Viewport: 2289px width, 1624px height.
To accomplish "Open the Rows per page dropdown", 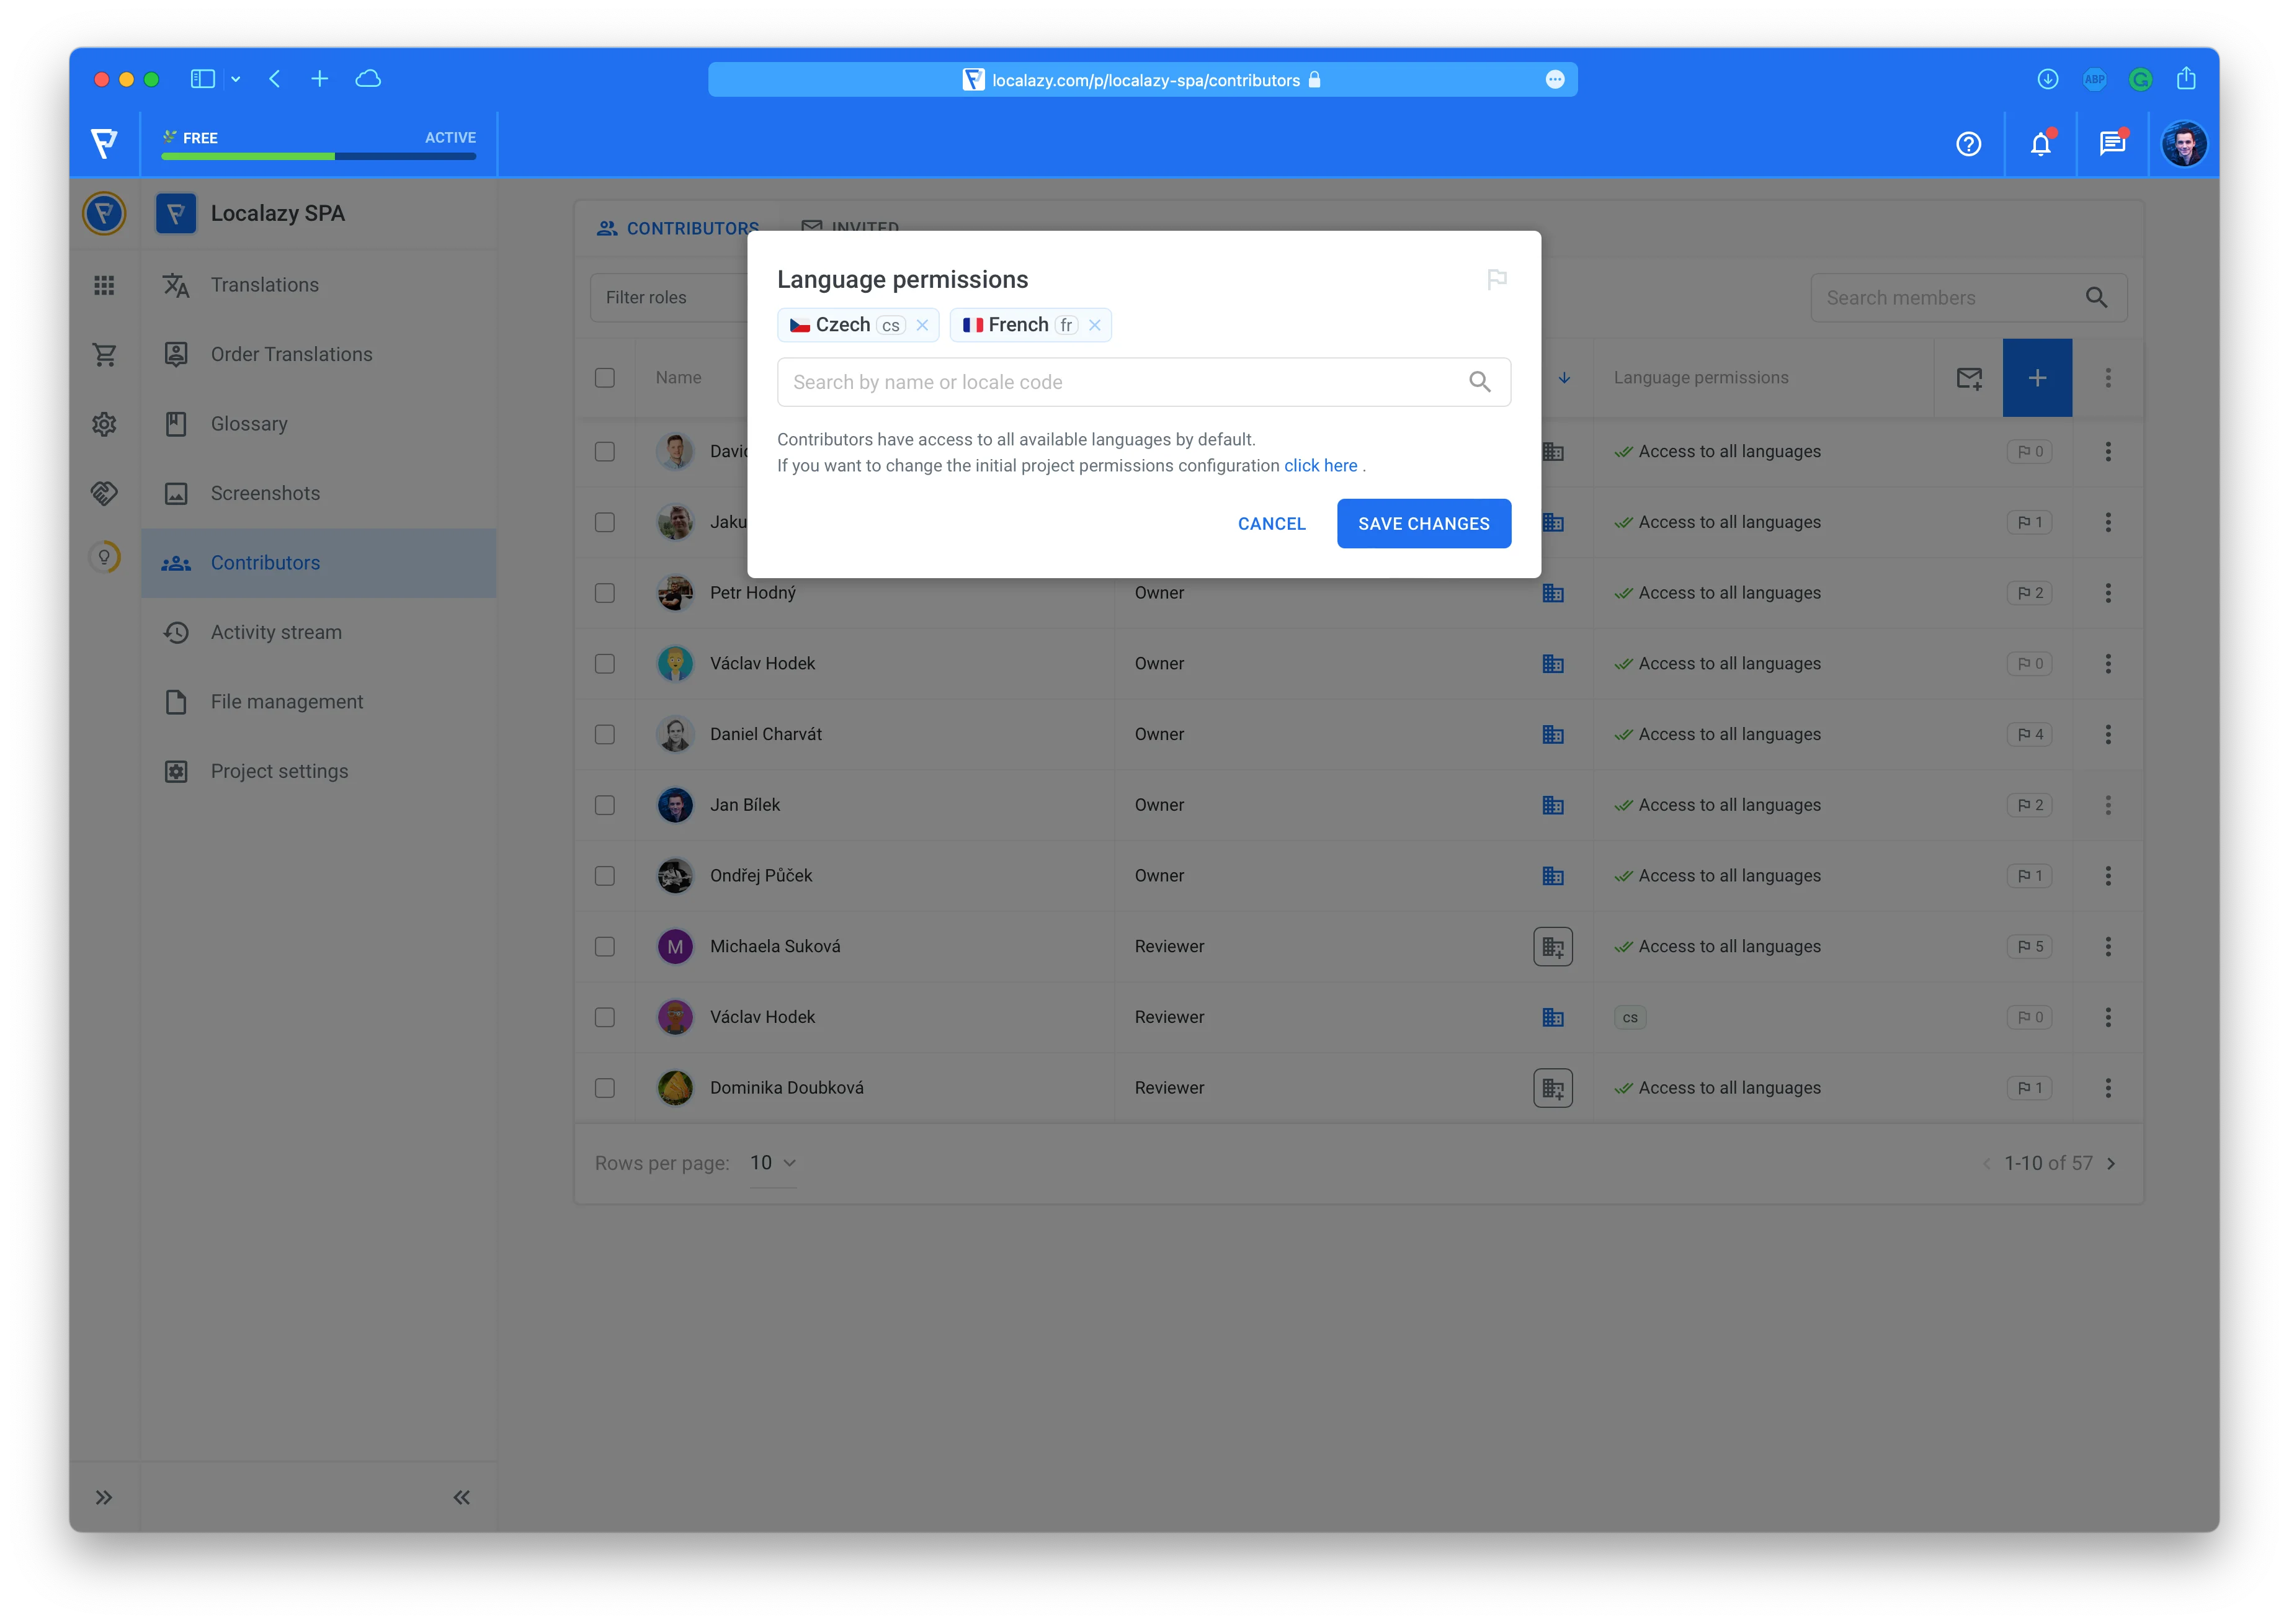I will click(773, 1163).
